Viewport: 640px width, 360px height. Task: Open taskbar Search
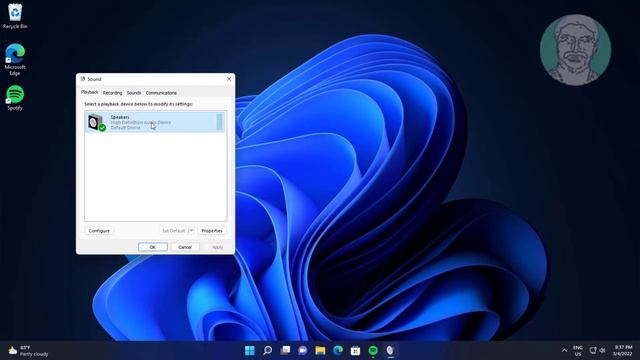coord(267,350)
